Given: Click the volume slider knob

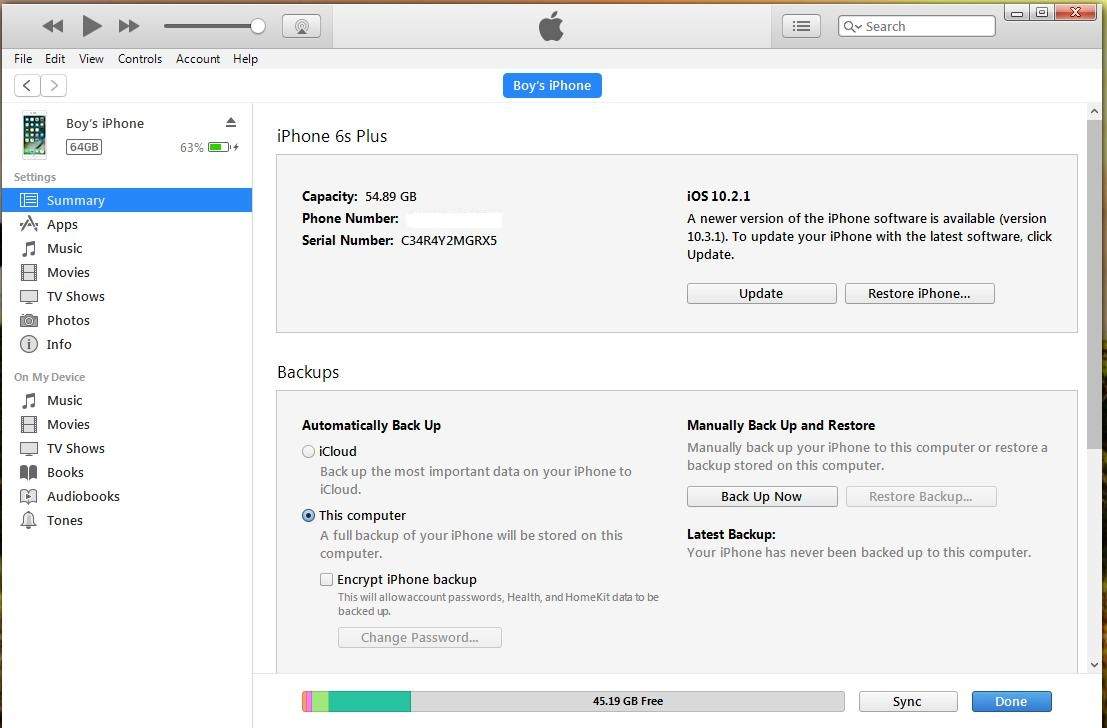Looking at the screenshot, I should [258, 26].
